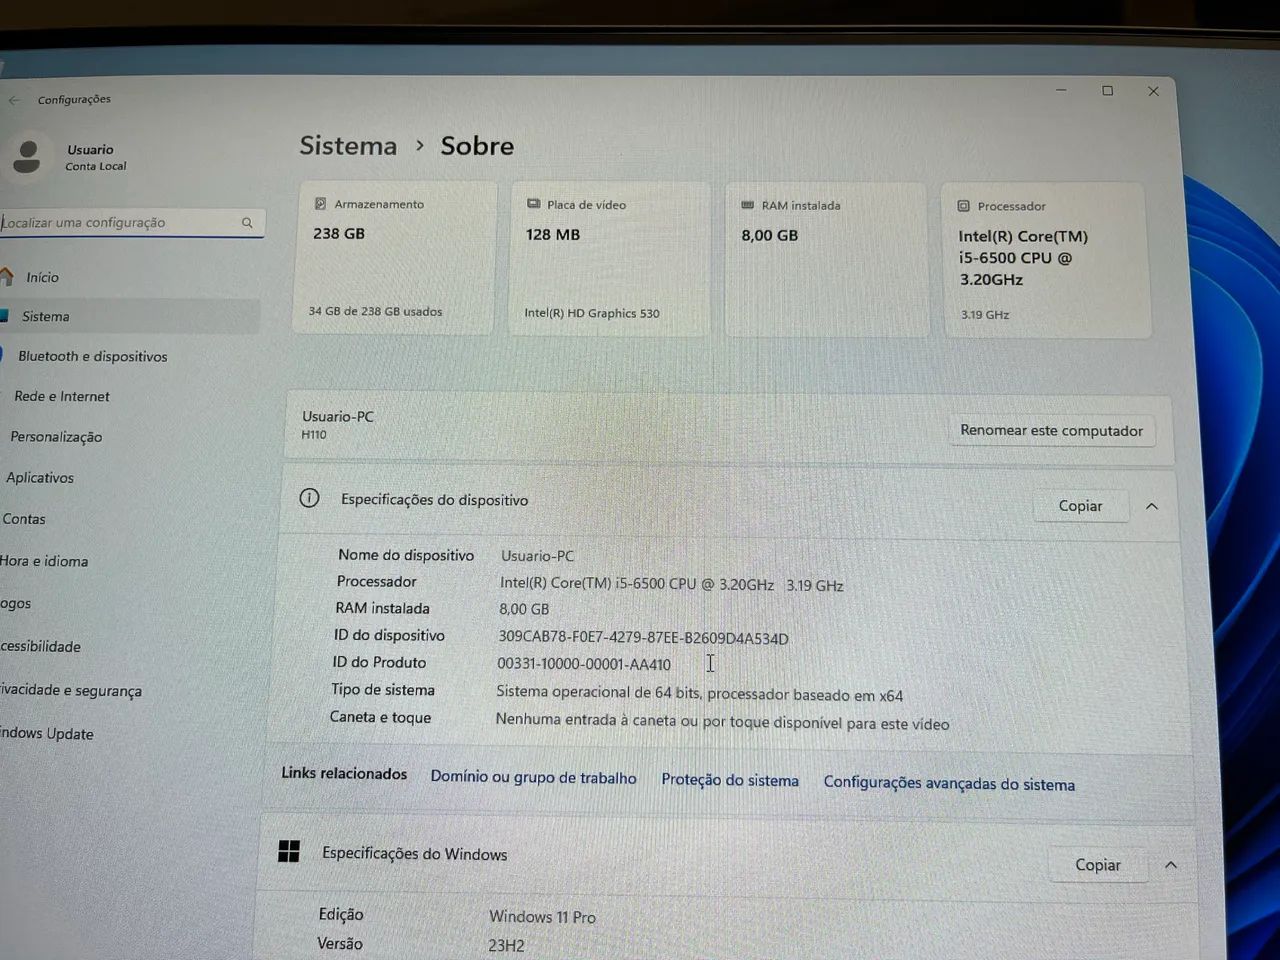Click the back arrow in Configurações
Viewport: 1280px width, 960px height.
(x=14, y=100)
